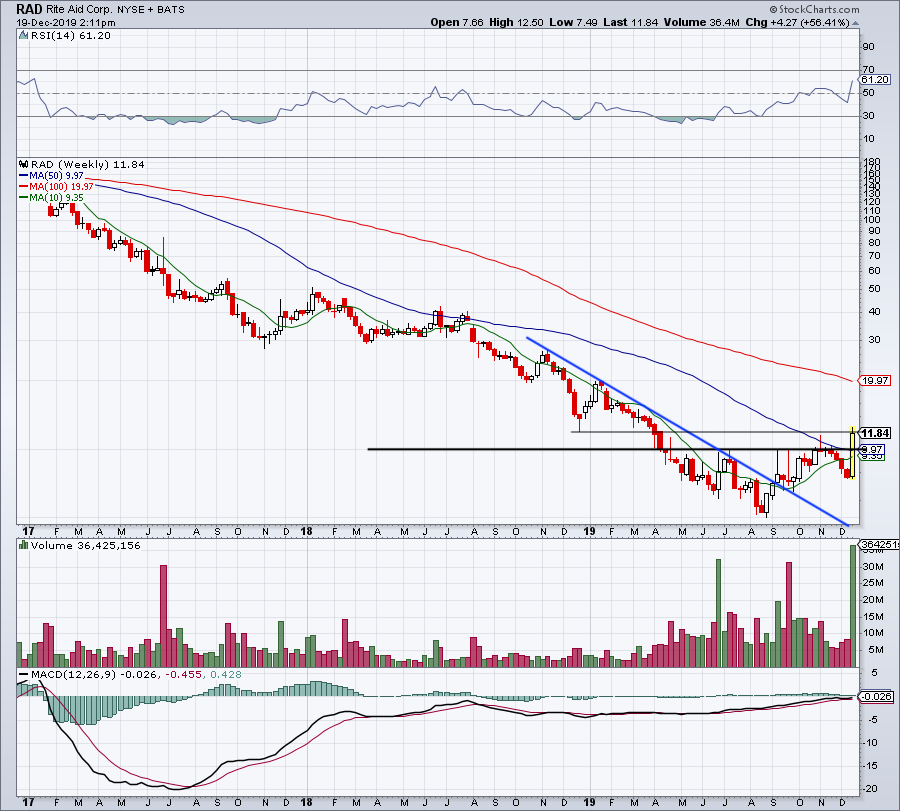Click the StockCharts.com copyright link

[814, 9]
